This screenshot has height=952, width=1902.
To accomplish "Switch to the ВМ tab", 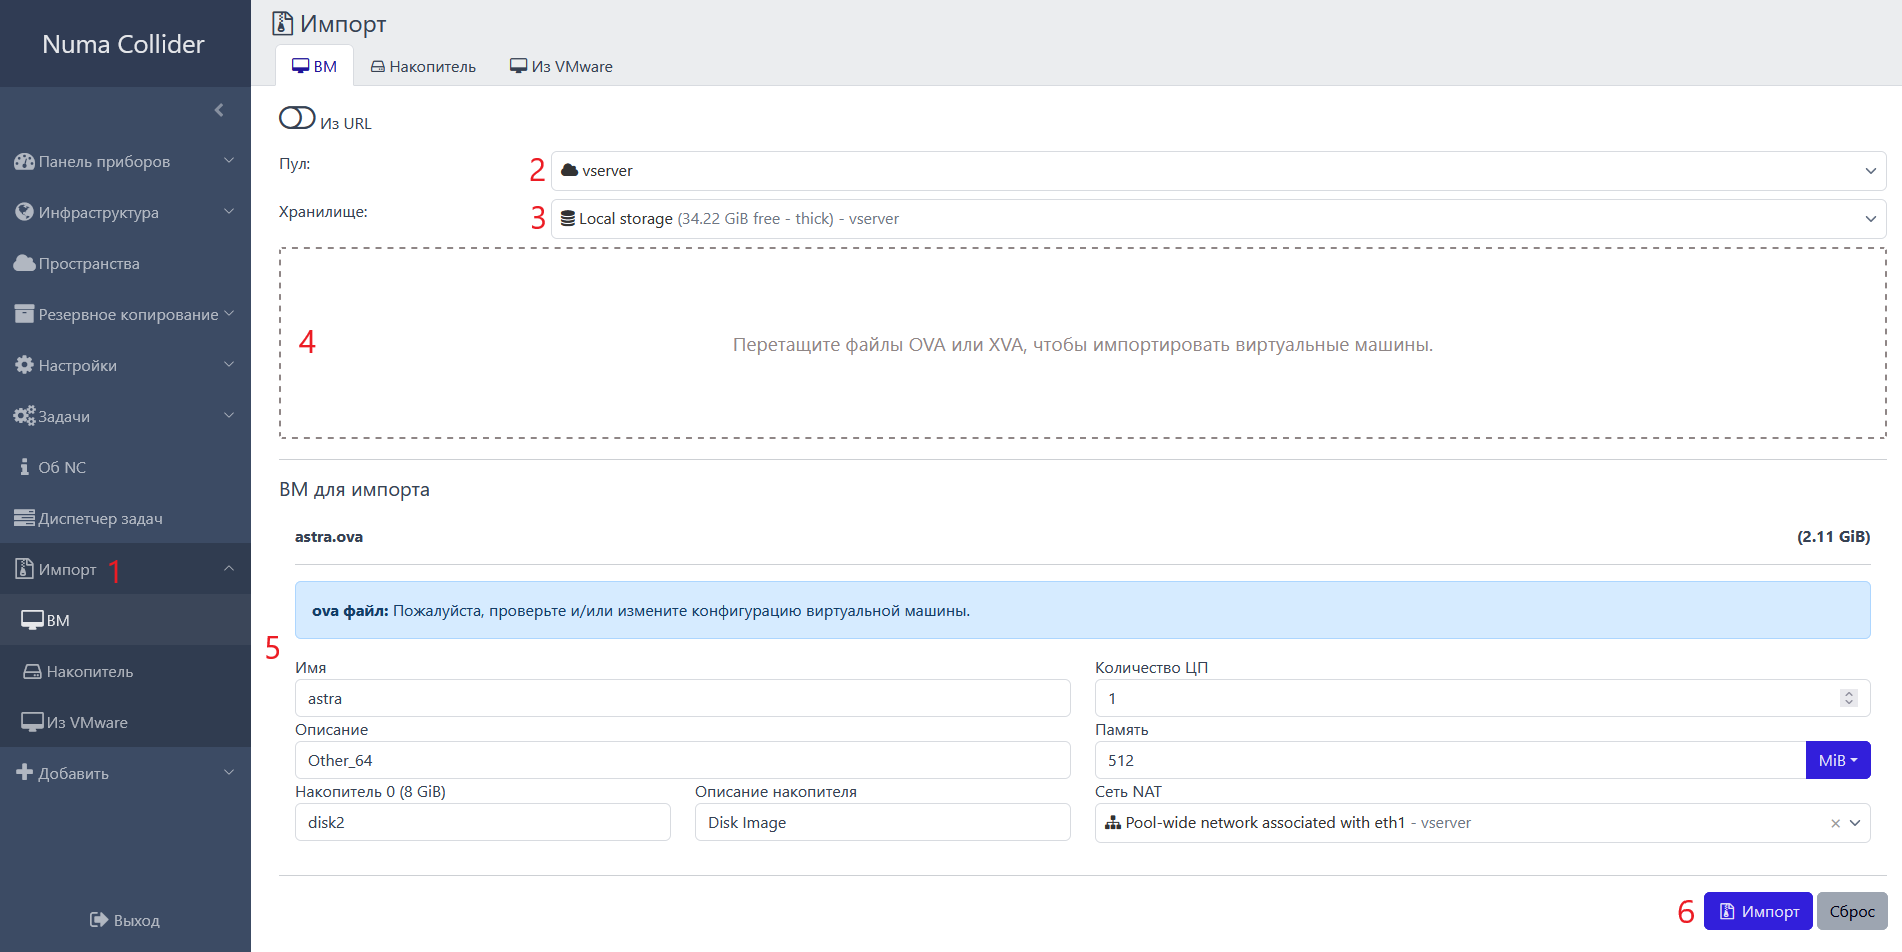I will [314, 66].
